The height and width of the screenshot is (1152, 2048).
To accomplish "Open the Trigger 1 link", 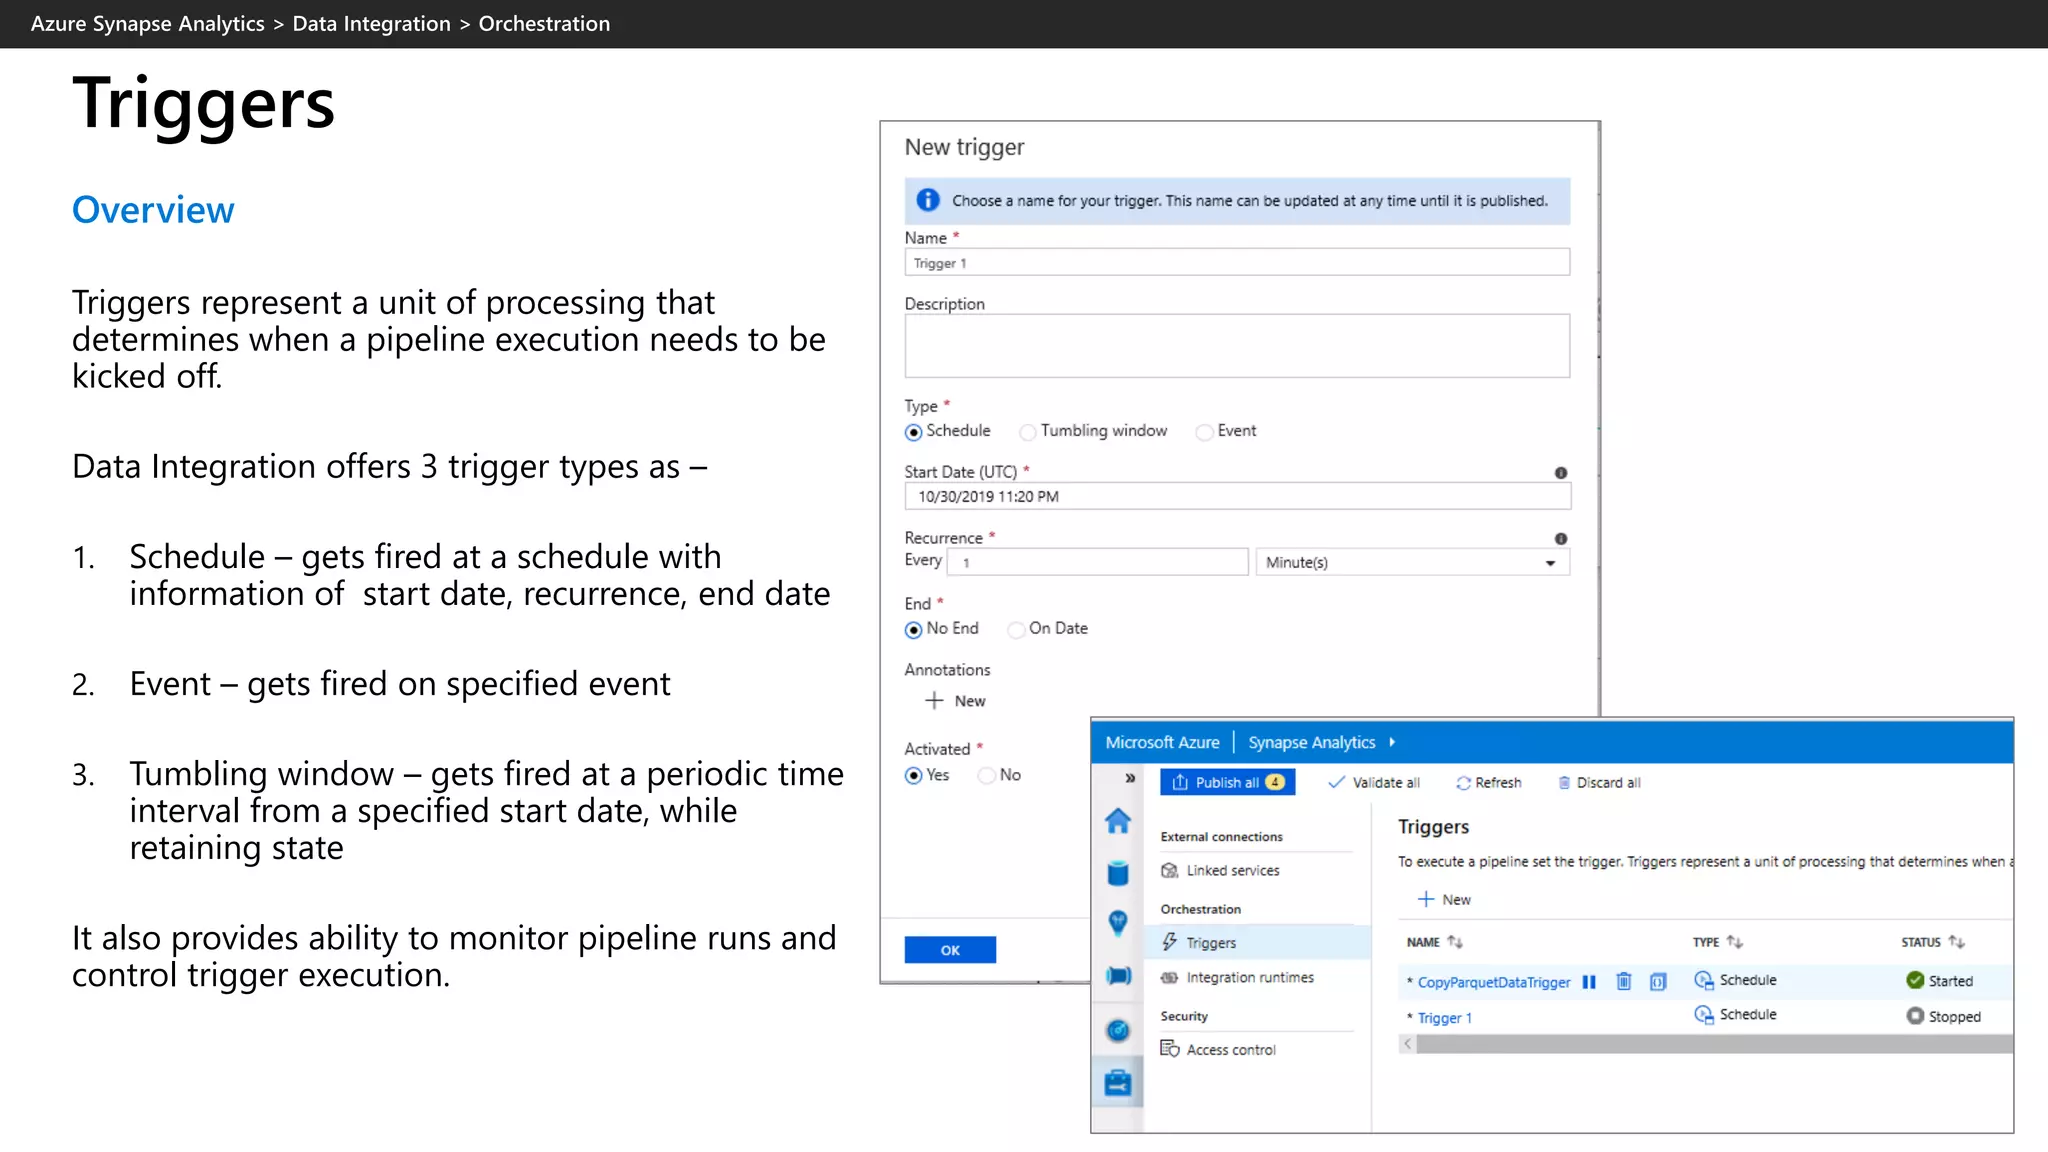I will click(1444, 1018).
